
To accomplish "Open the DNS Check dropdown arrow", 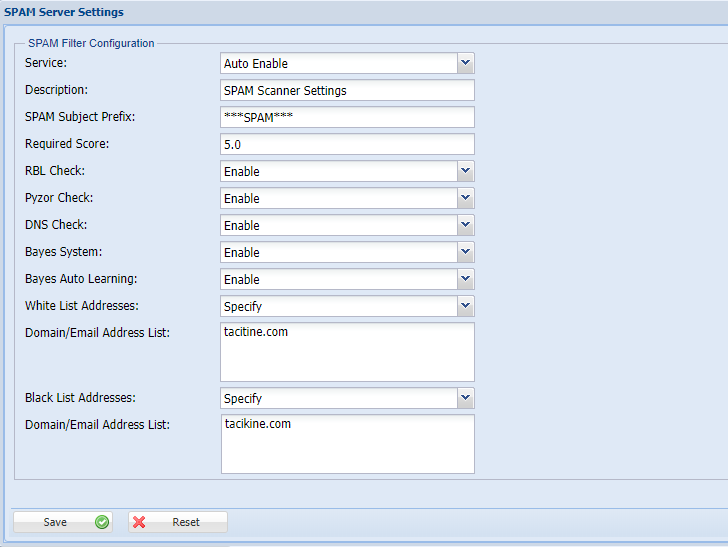I will pos(465,225).
